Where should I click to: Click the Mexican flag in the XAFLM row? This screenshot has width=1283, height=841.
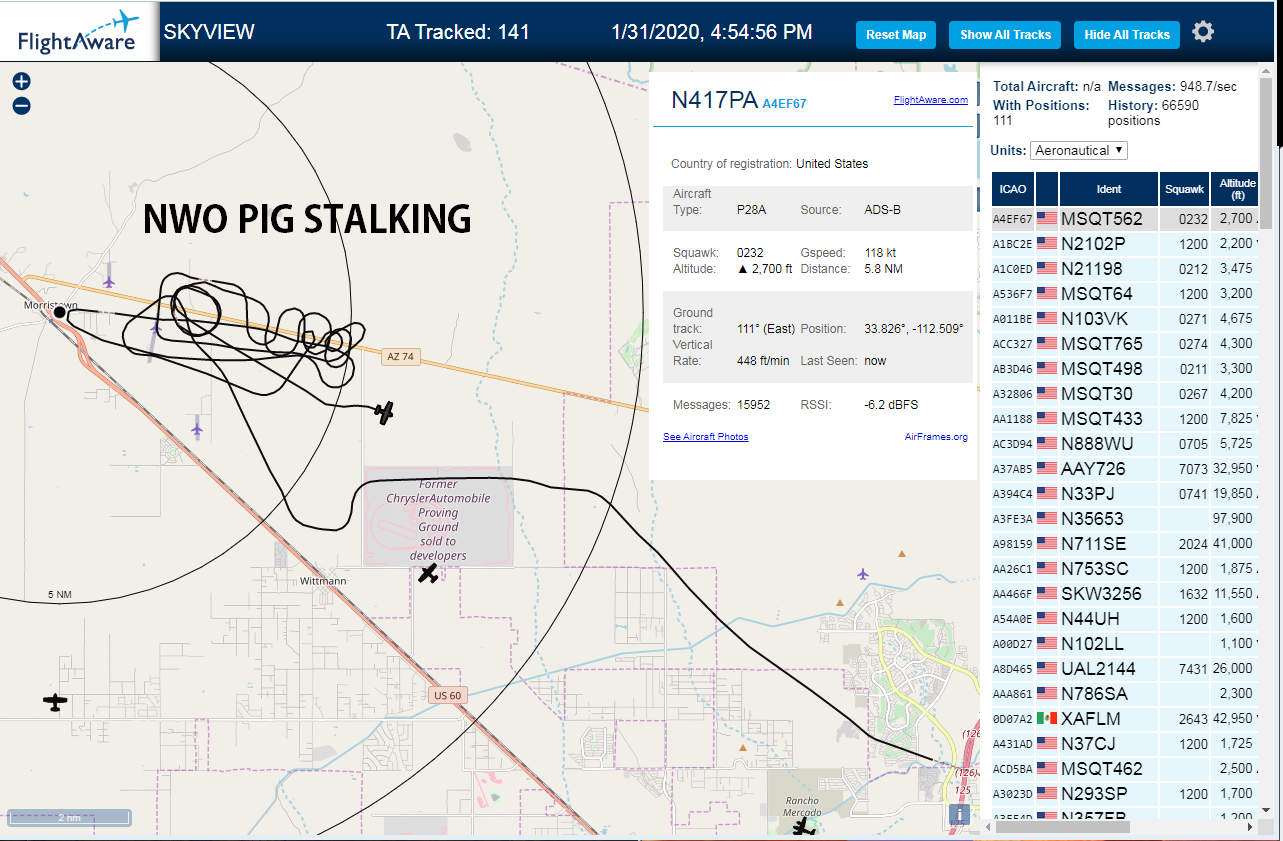click(x=1047, y=718)
